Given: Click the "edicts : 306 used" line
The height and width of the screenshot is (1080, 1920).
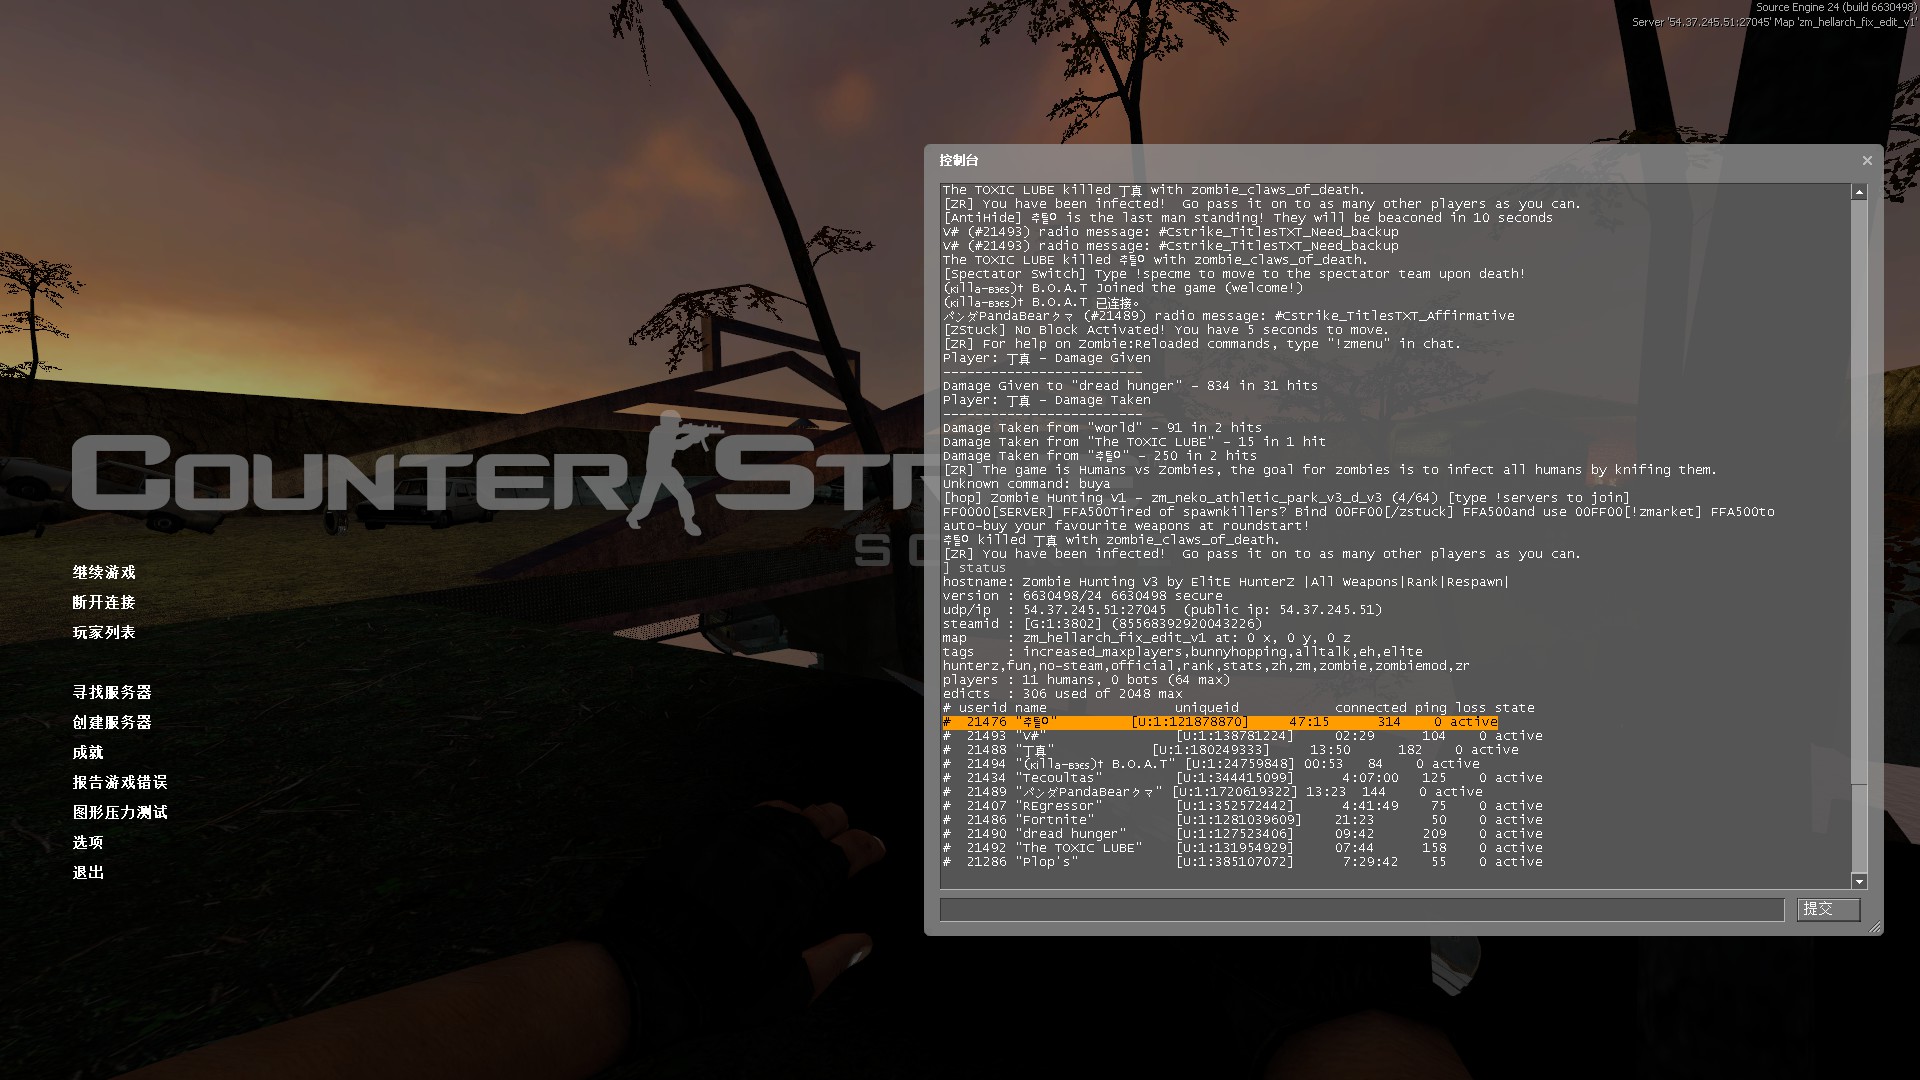Looking at the screenshot, I should coord(1062,694).
